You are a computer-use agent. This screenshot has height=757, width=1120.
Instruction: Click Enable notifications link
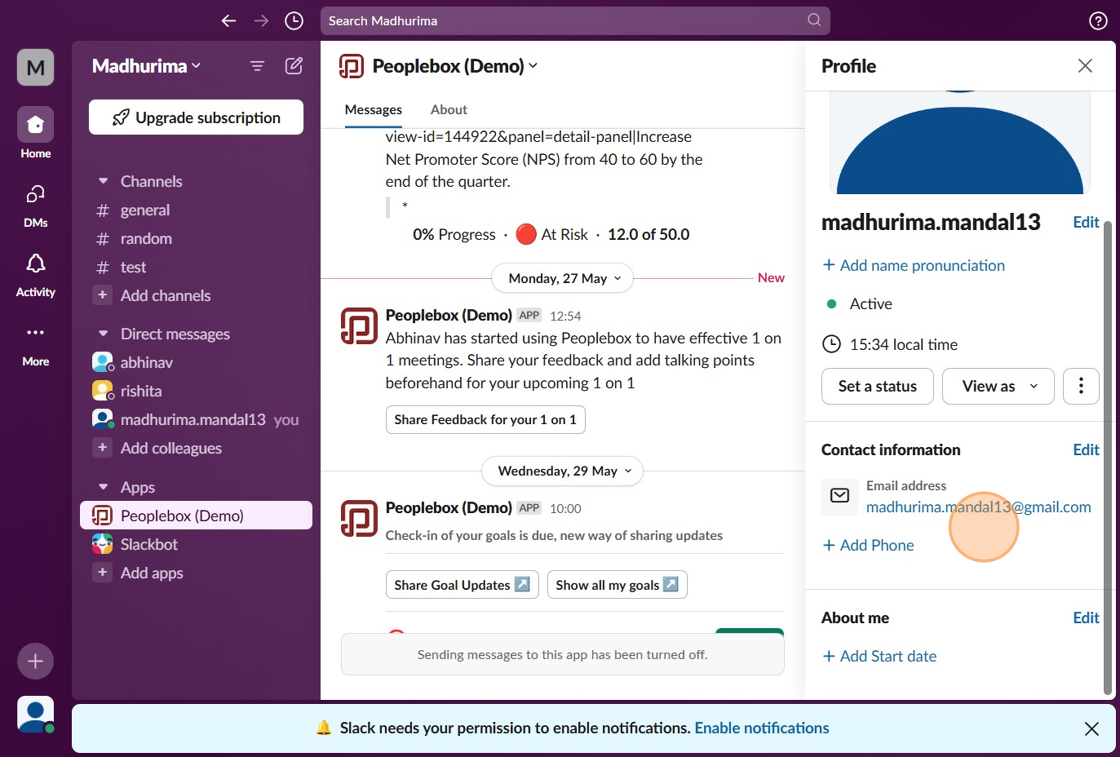pos(761,728)
